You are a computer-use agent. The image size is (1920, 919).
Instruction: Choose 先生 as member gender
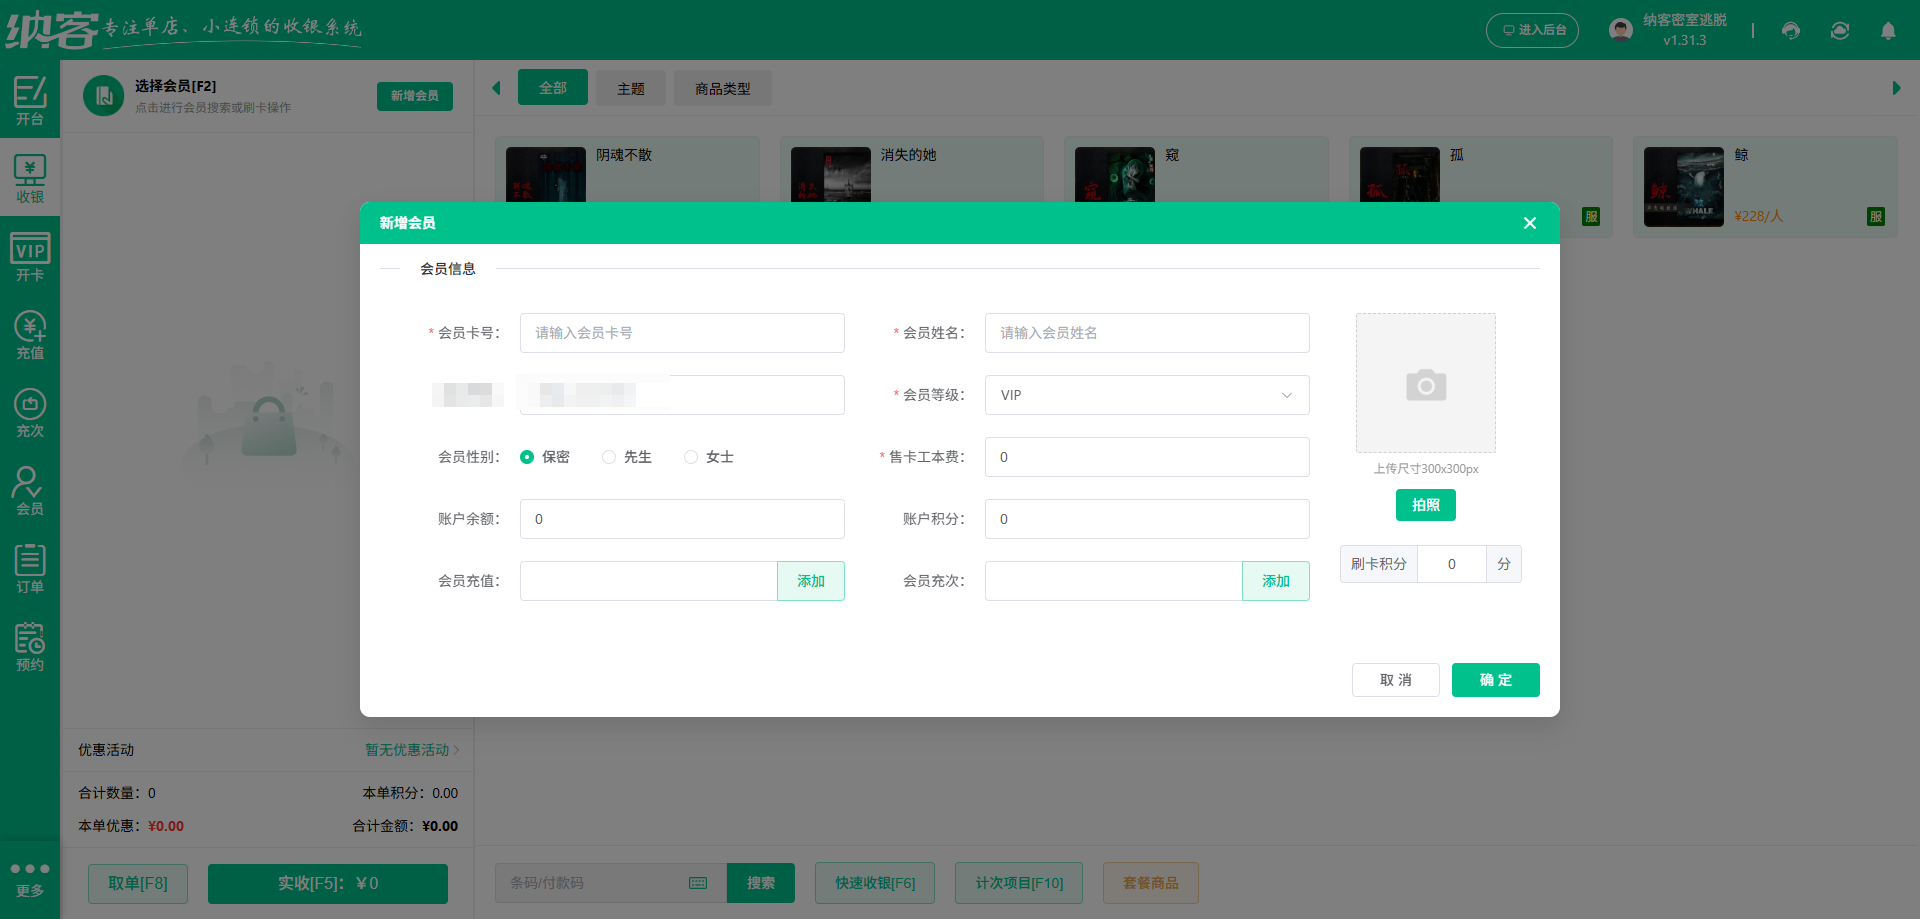[609, 457]
